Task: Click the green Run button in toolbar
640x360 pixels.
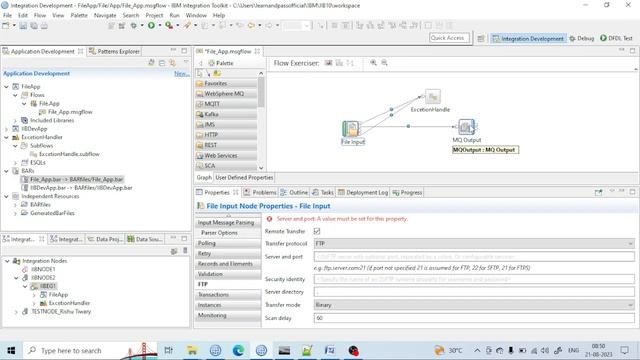Action: tap(151, 25)
